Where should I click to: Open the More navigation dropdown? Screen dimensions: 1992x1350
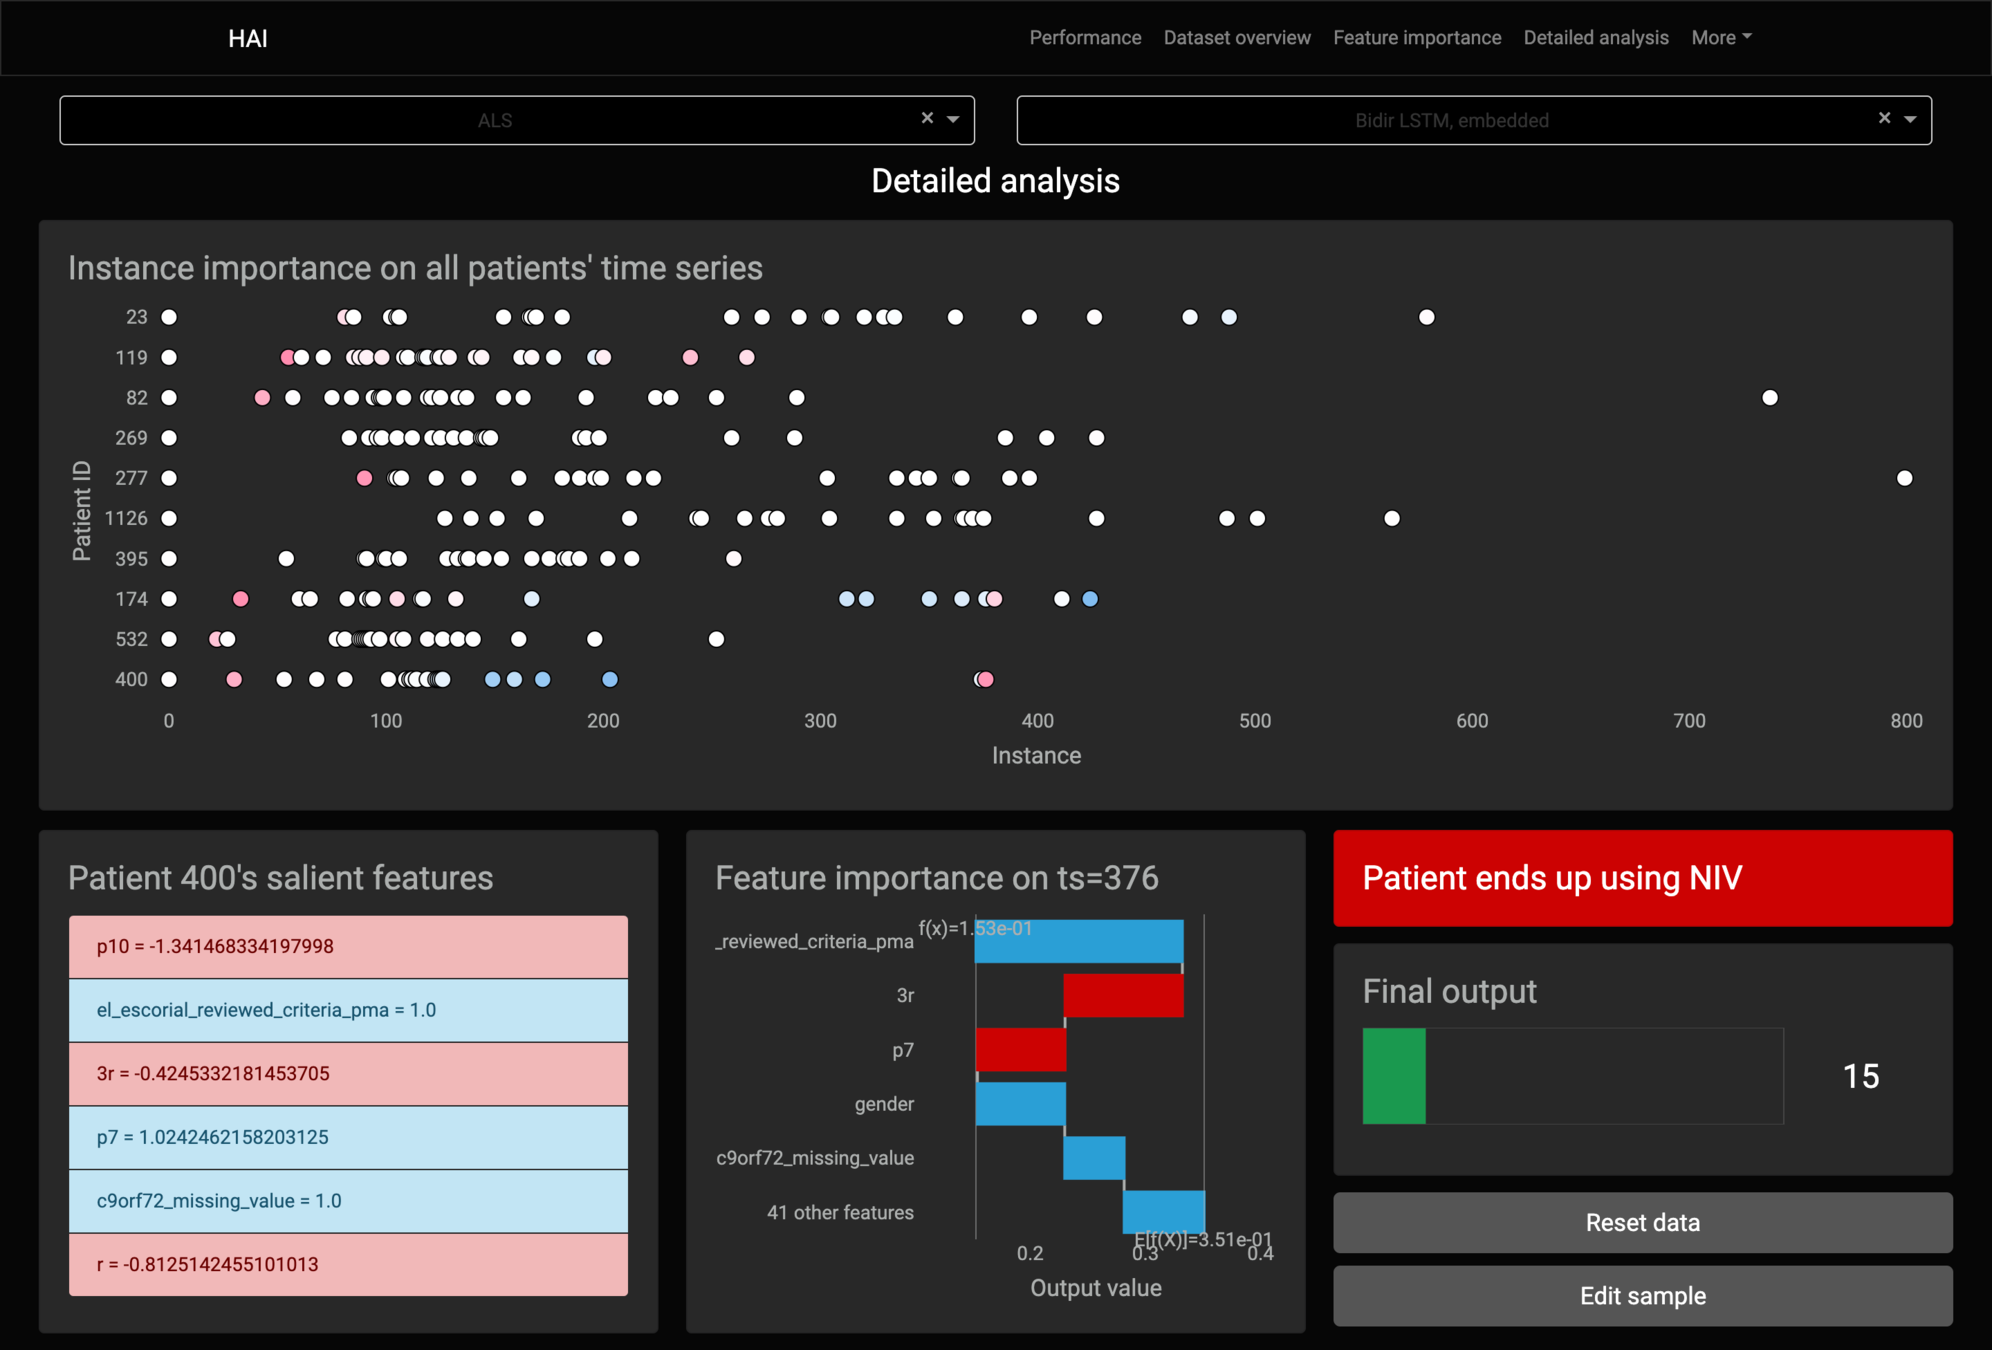coord(1720,38)
